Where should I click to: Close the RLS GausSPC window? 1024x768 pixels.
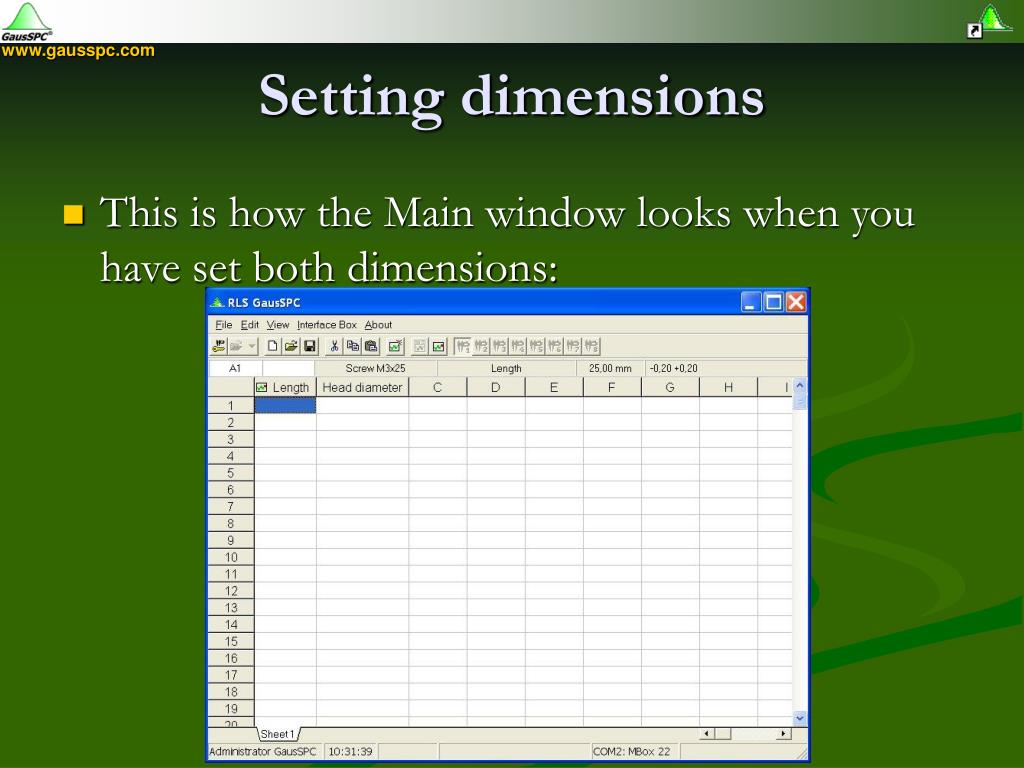pos(796,302)
